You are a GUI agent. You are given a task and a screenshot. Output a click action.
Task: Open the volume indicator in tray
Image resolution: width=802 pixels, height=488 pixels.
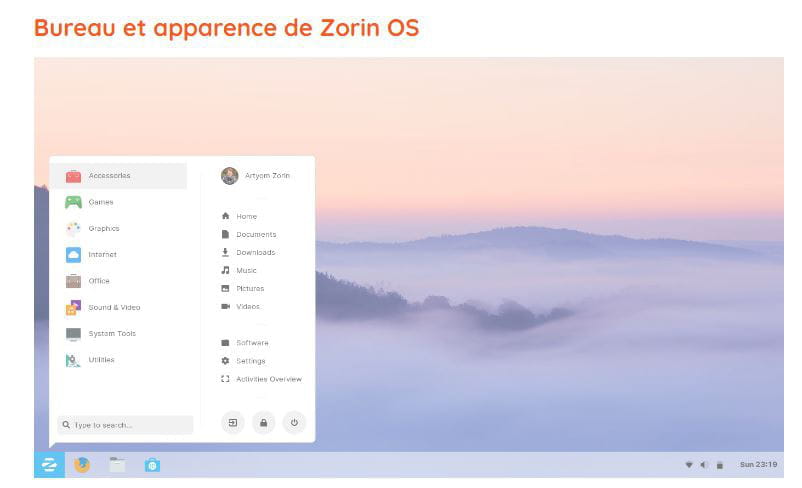(x=704, y=464)
